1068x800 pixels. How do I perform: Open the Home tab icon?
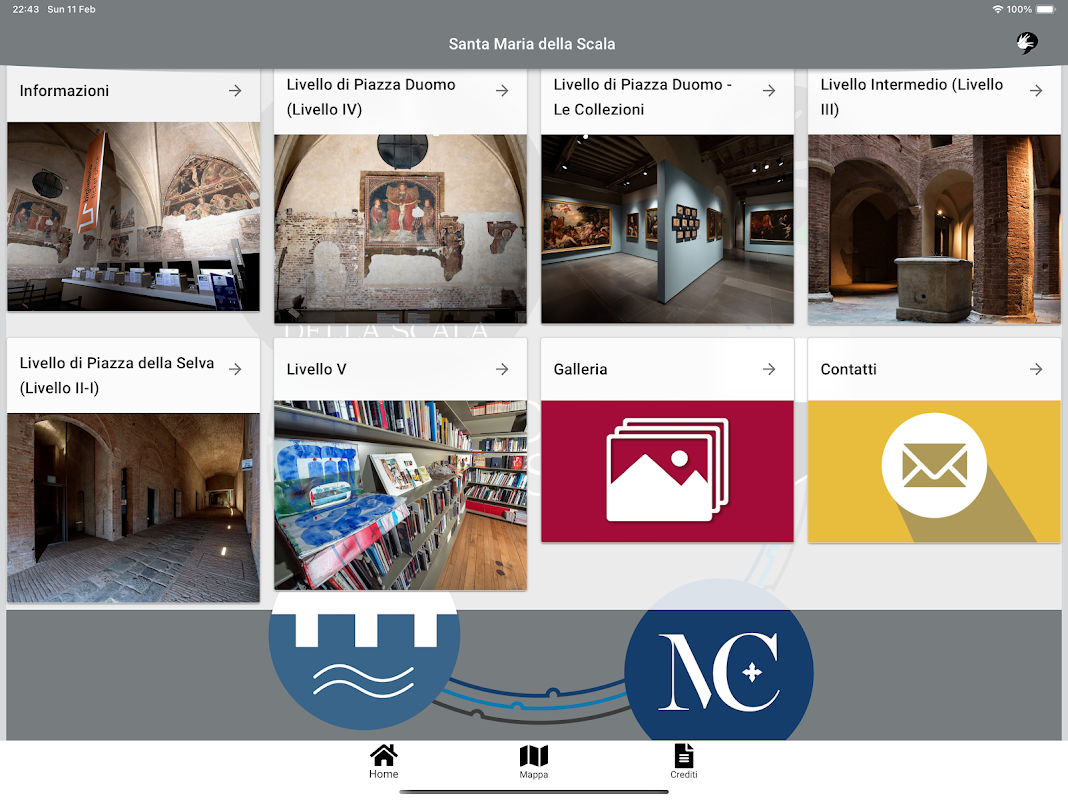coord(383,755)
